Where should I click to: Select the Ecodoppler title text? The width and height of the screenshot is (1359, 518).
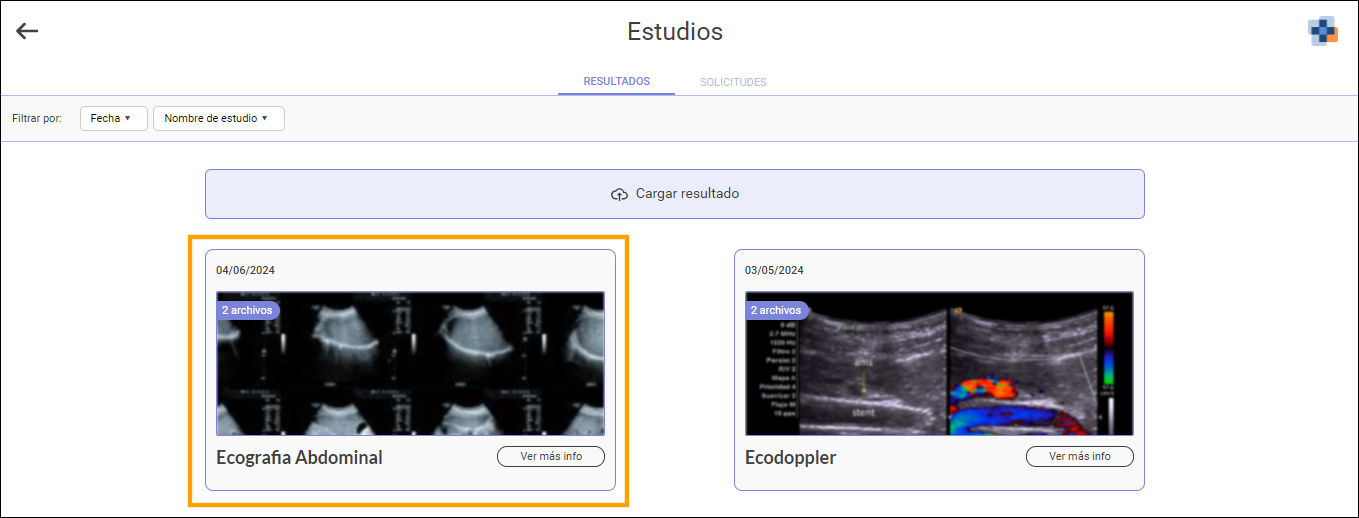[x=791, y=458]
